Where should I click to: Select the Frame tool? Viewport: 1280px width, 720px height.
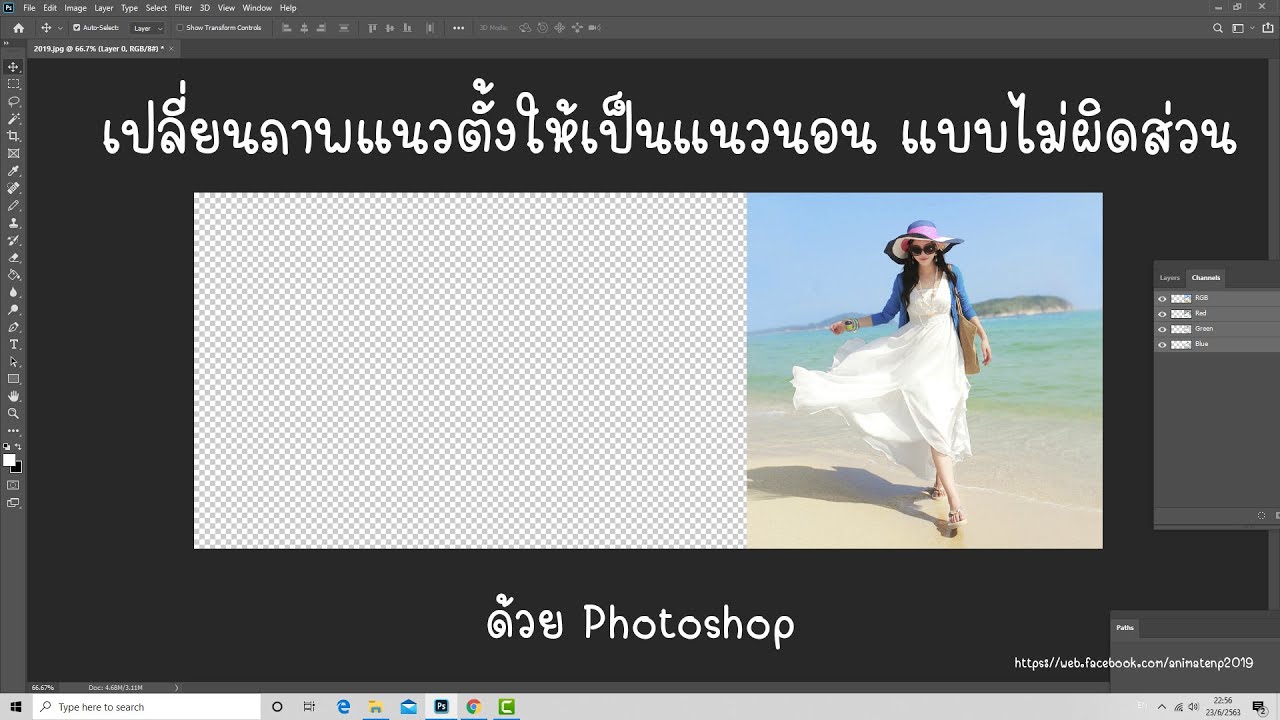pos(13,153)
